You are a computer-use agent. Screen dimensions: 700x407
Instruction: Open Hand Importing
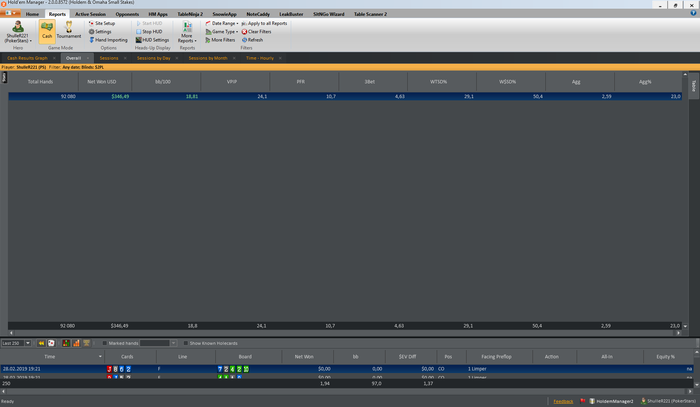point(108,40)
